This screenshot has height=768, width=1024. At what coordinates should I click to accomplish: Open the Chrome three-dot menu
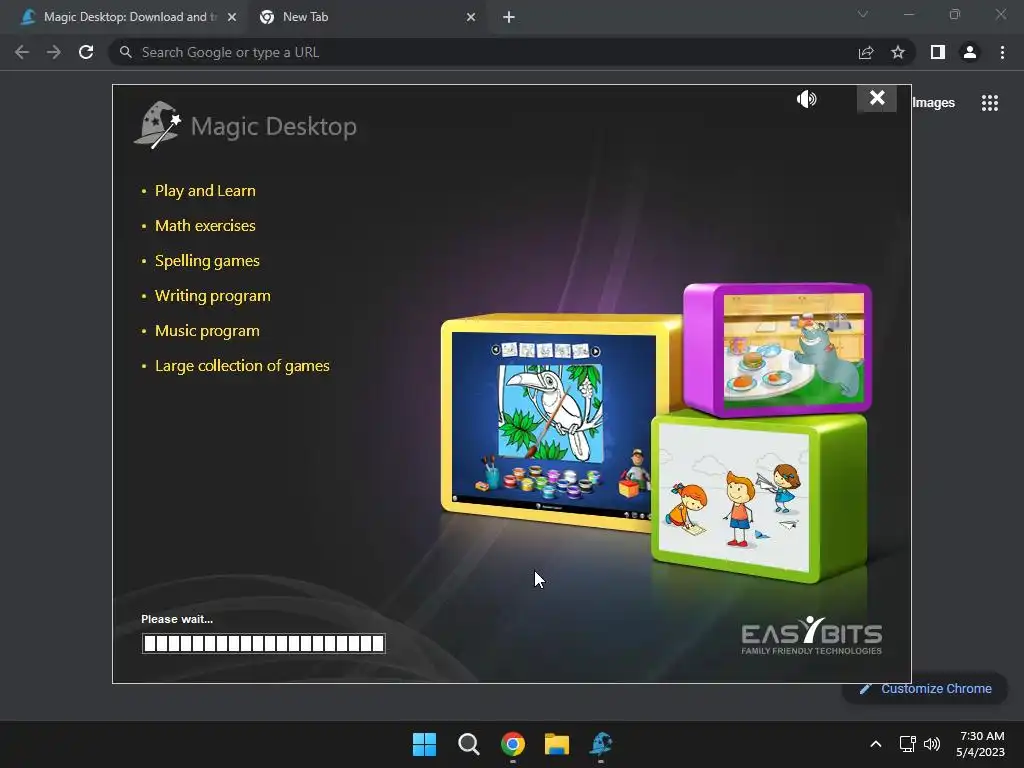point(1002,52)
